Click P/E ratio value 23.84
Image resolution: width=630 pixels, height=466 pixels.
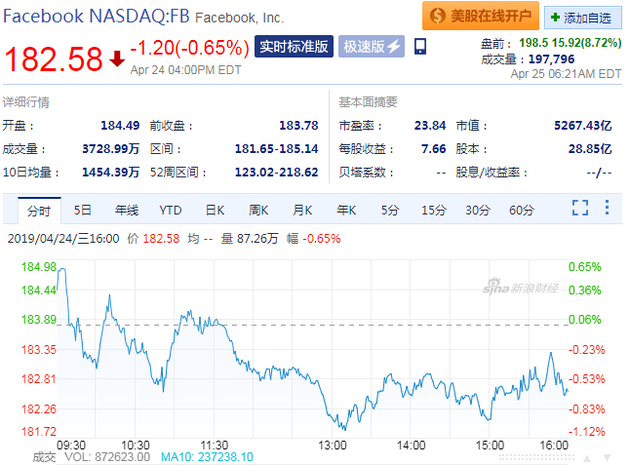pos(430,126)
